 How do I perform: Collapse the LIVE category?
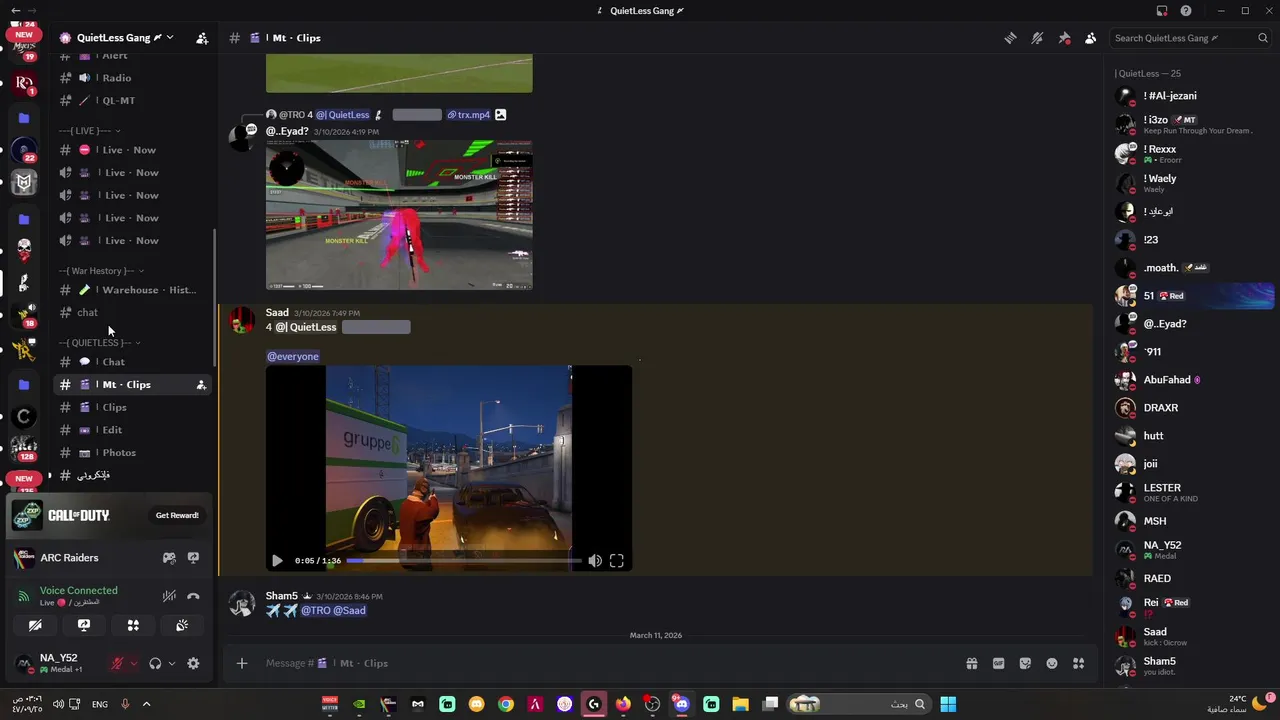pos(90,131)
